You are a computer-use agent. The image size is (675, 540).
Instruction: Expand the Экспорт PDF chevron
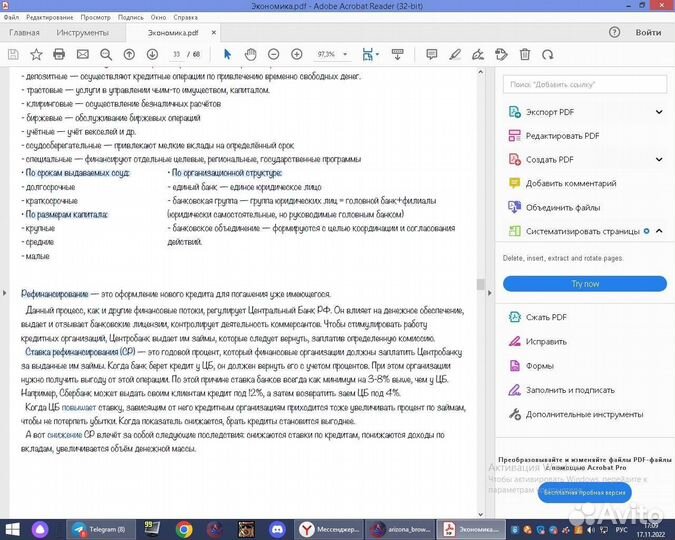(x=659, y=112)
